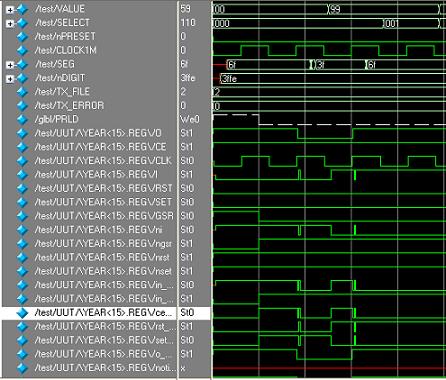
Task: Click the diamond icon next to /test/CLOCK1M
Action: (22, 50)
